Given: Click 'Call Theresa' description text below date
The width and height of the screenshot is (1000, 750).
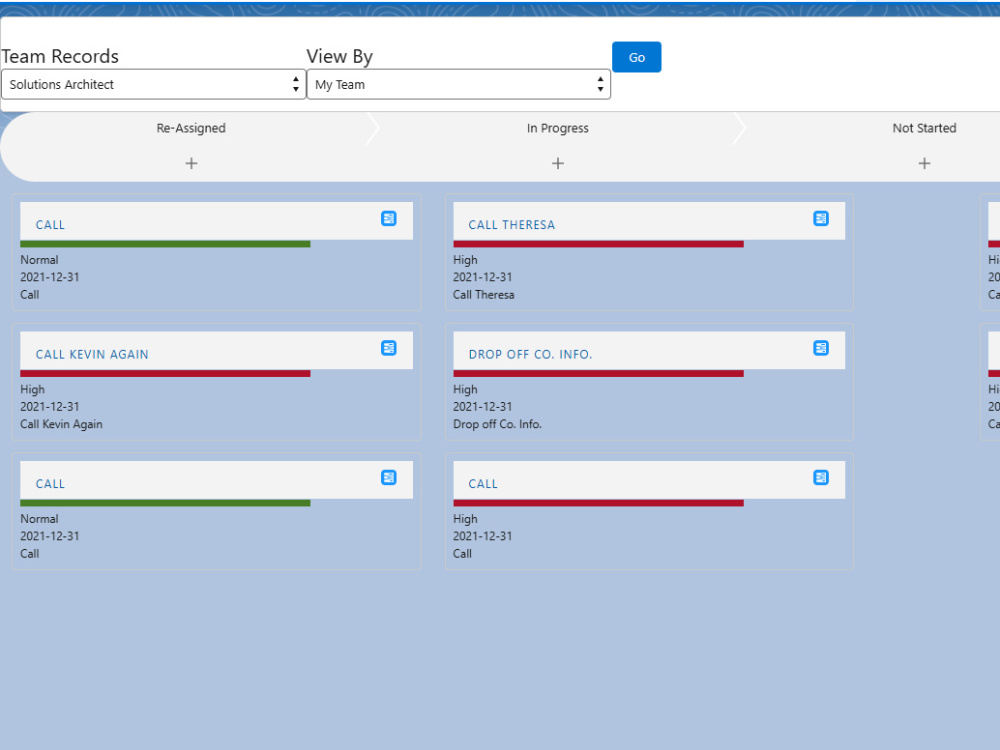Looking at the screenshot, I should 483,295.
